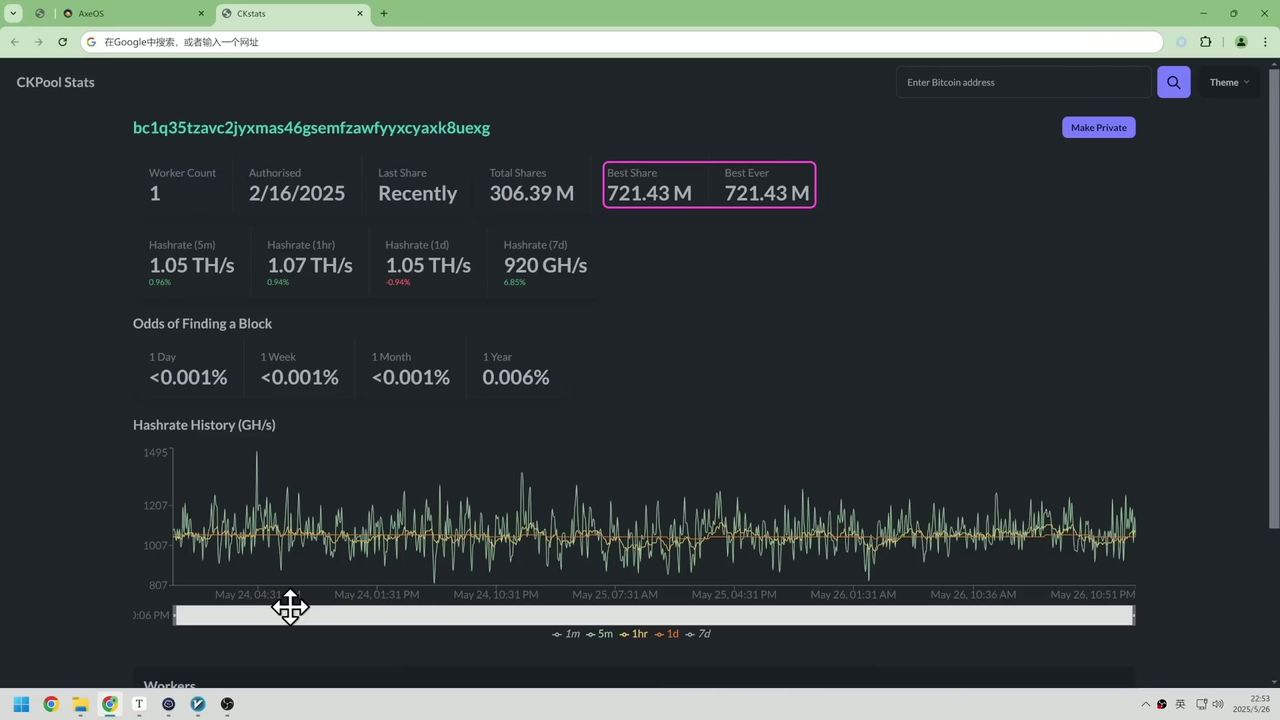Toggle the 5m series in chart legend
The height and width of the screenshot is (720, 1280).
pos(599,634)
